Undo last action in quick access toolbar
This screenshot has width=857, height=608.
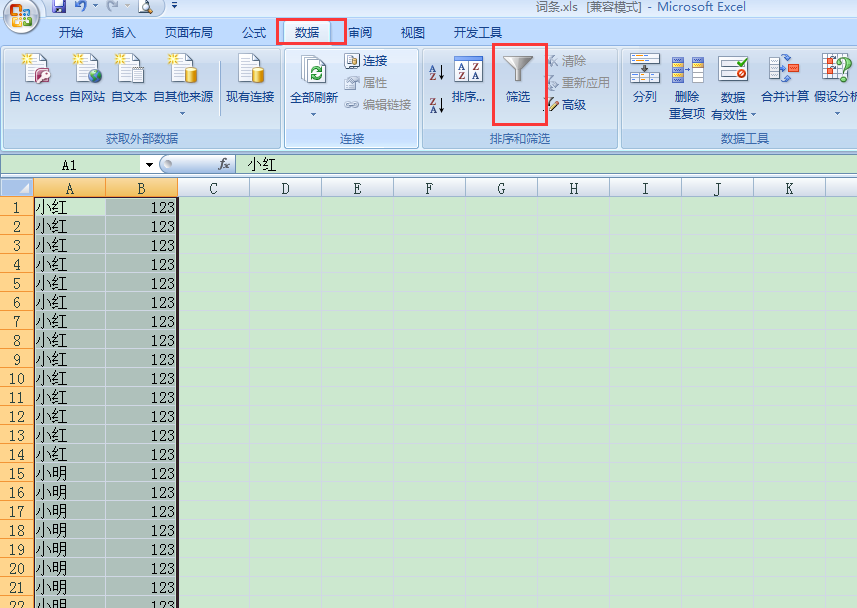pos(81,6)
